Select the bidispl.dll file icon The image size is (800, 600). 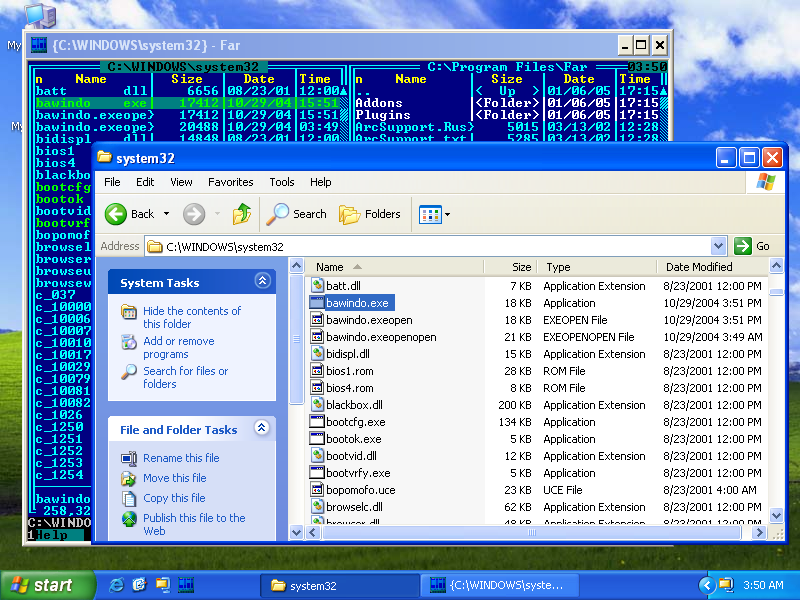[317, 354]
